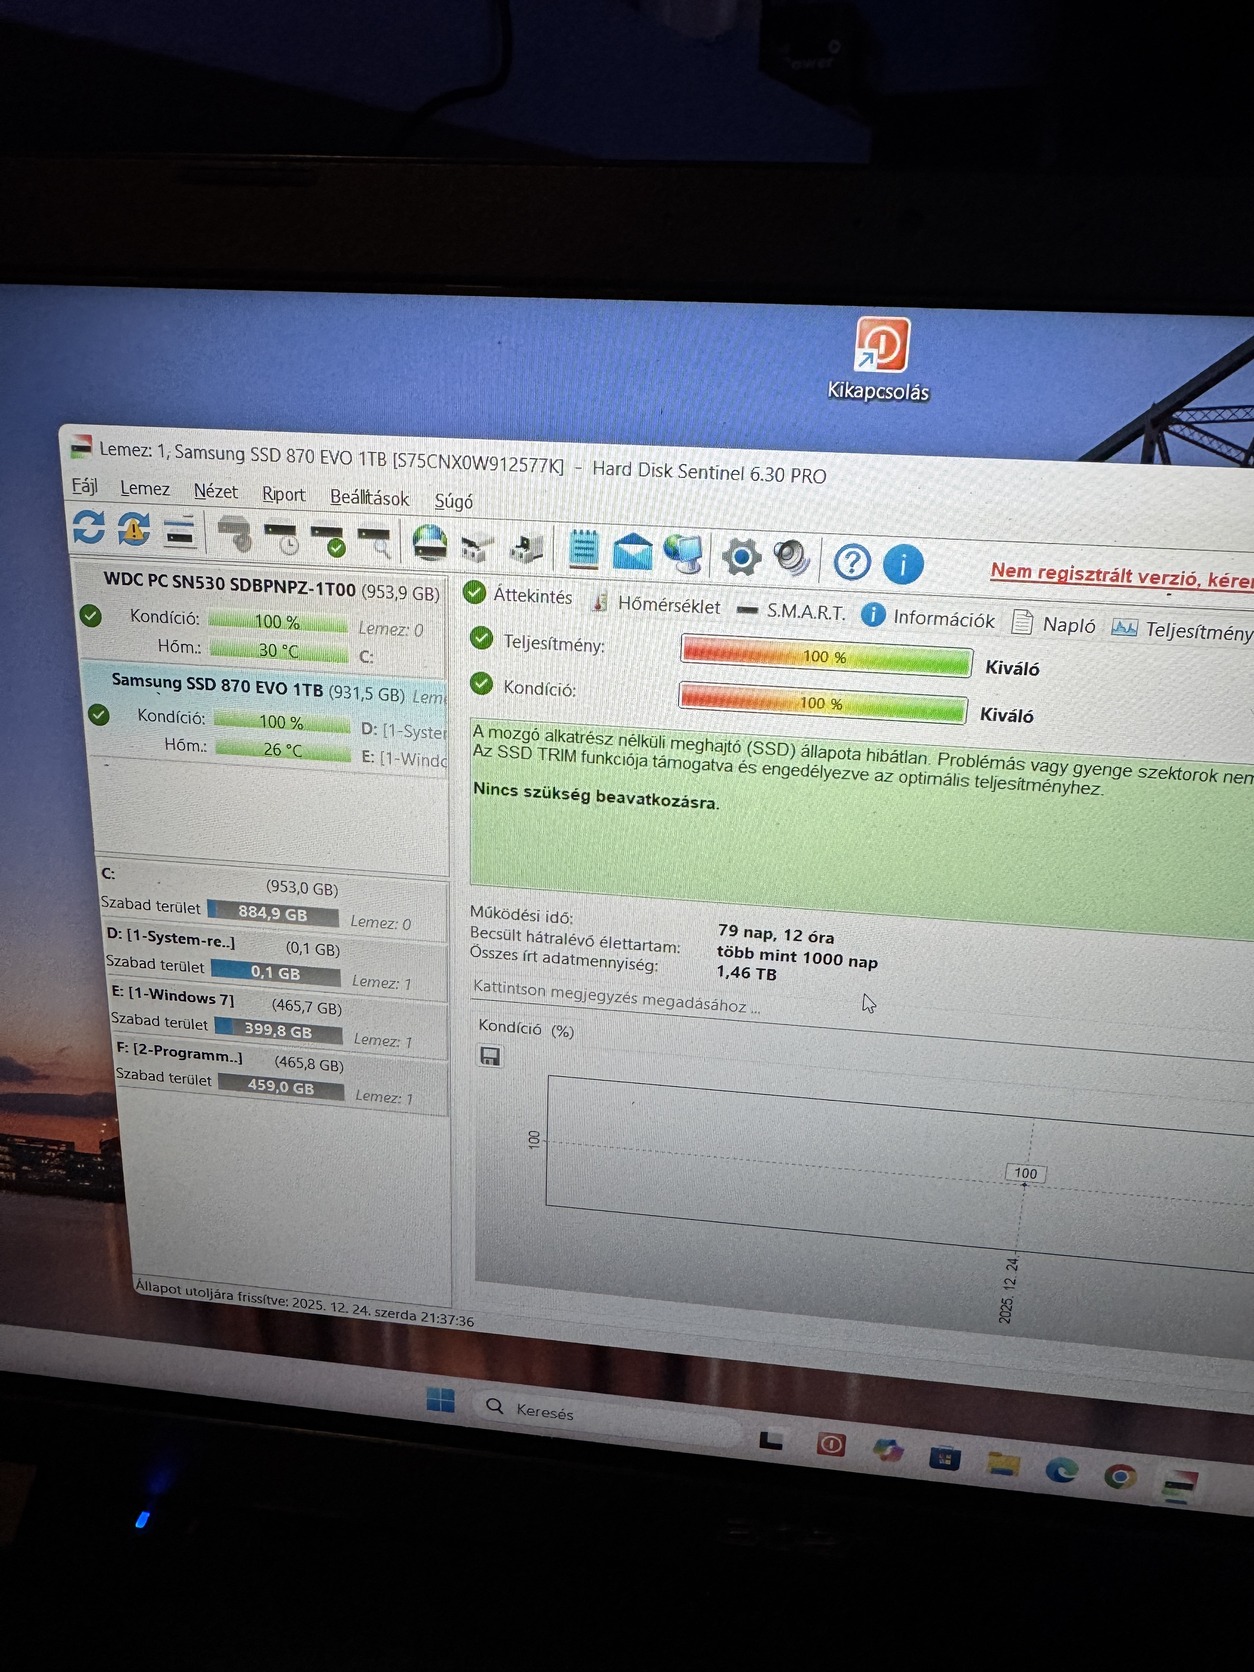Switch to the Áttekintés tab
This screenshot has width=1254, height=1672.
tap(518, 594)
